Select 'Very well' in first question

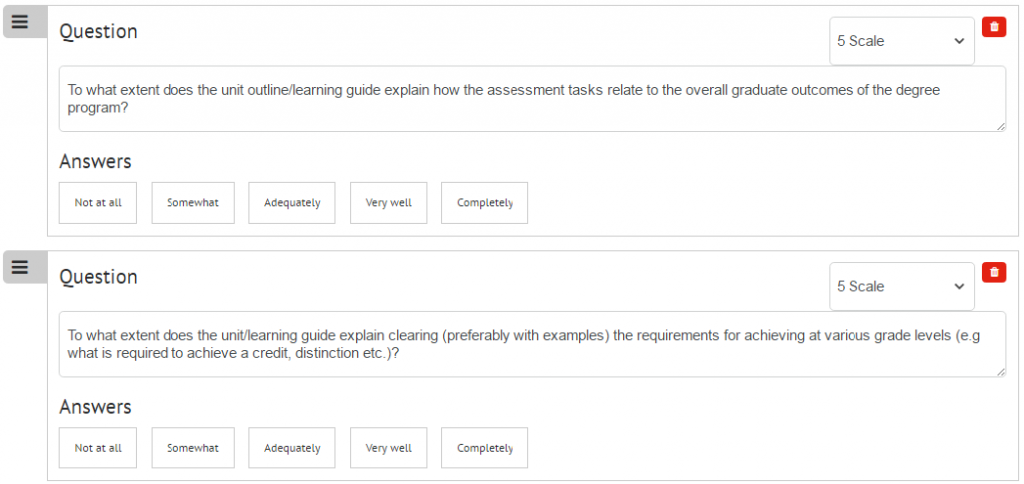[x=388, y=203]
